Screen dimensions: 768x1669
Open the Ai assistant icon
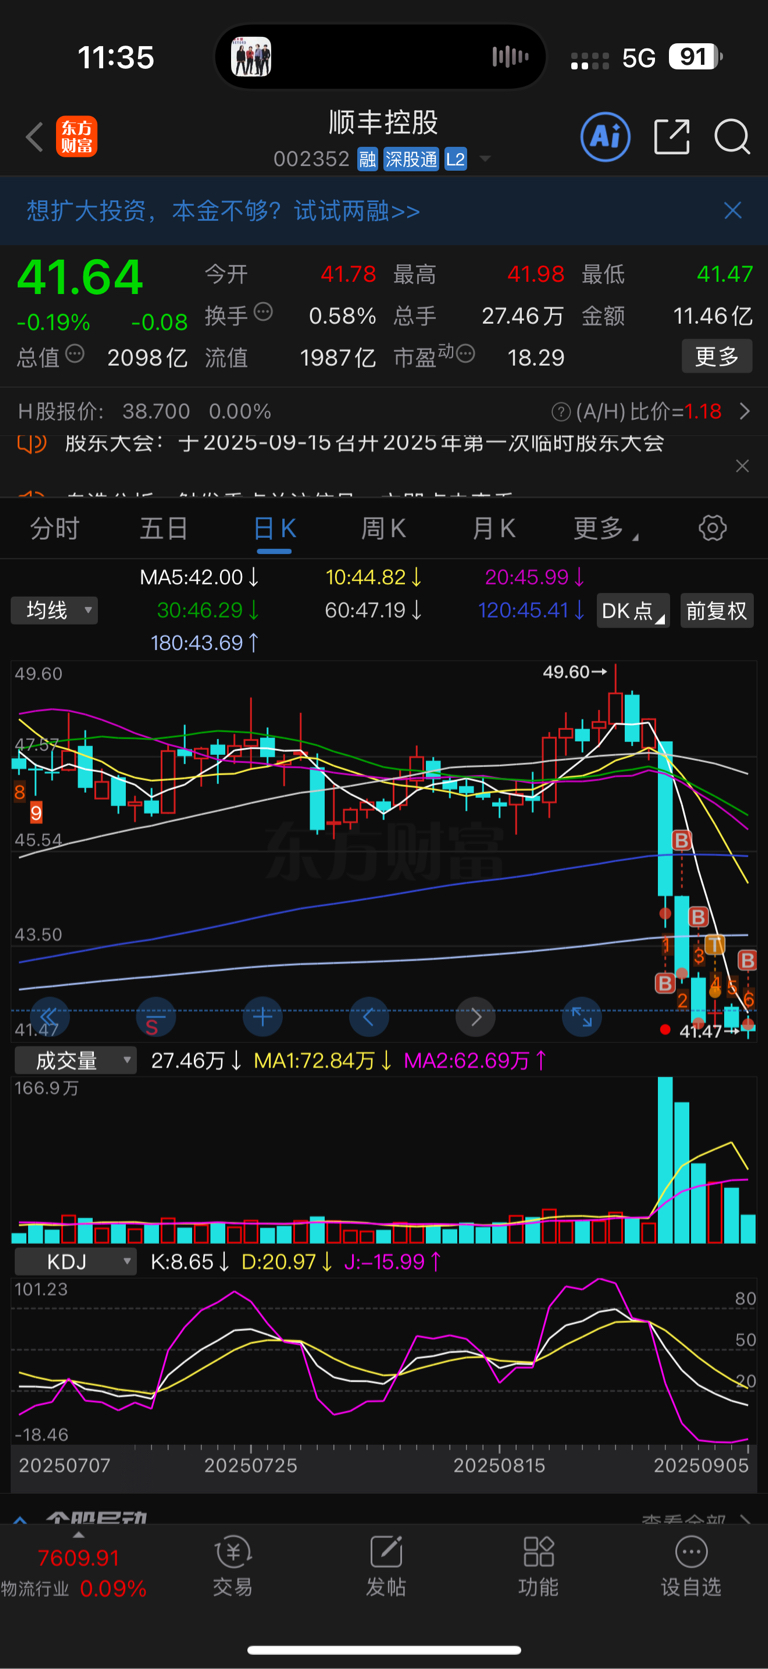pos(605,136)
